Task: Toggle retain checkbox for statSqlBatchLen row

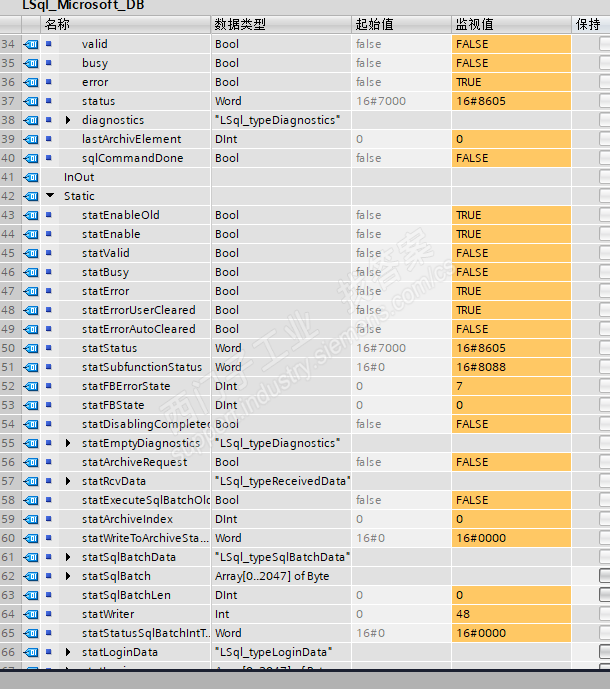Action: [605, 595]
